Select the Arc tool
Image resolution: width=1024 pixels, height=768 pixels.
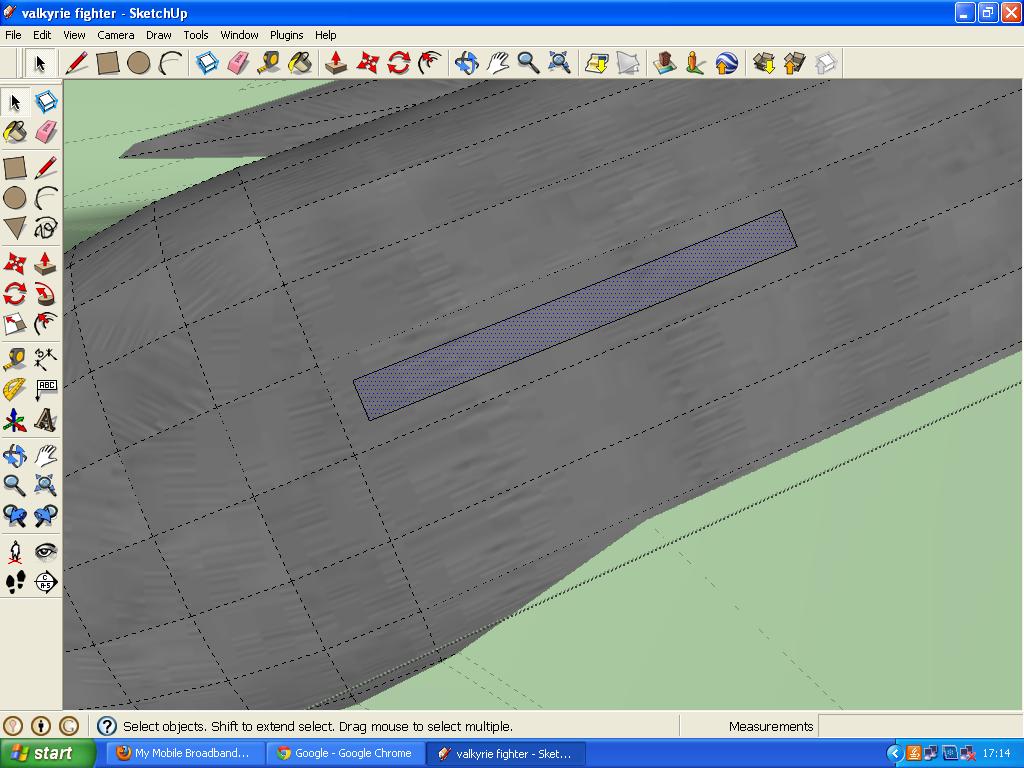click(46, 198)
